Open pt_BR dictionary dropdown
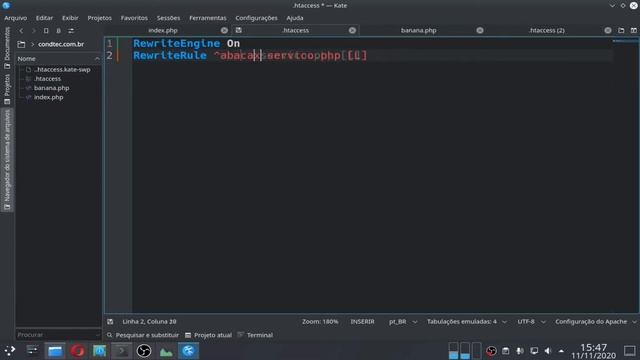Viewport: 640px width, 360px height. pyautogui.click(x=402, y=322)
